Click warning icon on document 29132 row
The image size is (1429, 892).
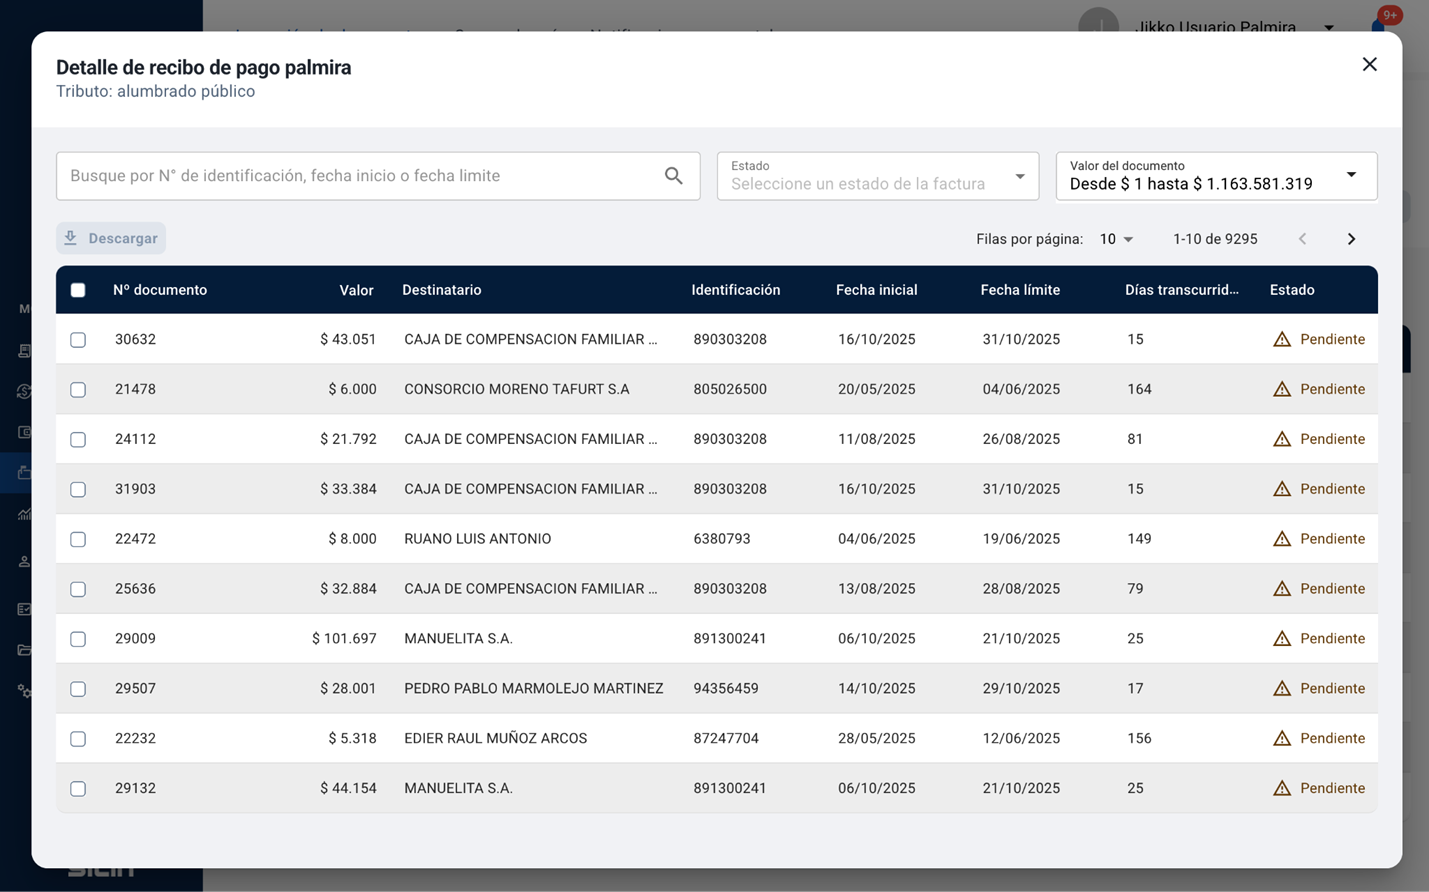tap(1281, 789)
